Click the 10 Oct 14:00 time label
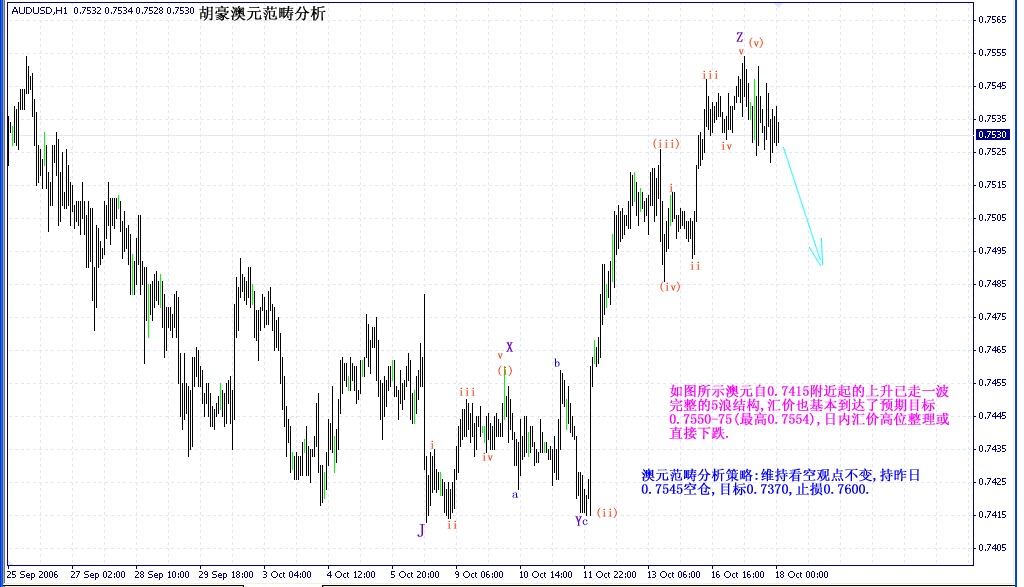The height and width of the screenshot is (587, 1024). click(x=546, y=575)
